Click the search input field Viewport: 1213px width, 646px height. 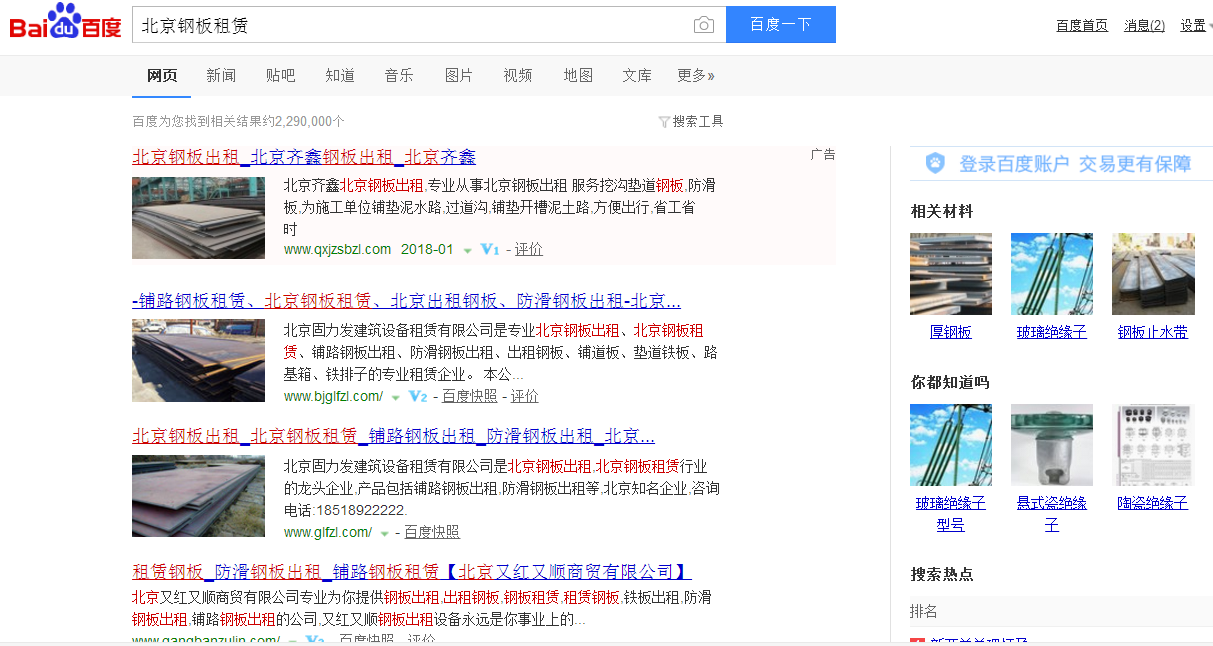tap(410, 25)
